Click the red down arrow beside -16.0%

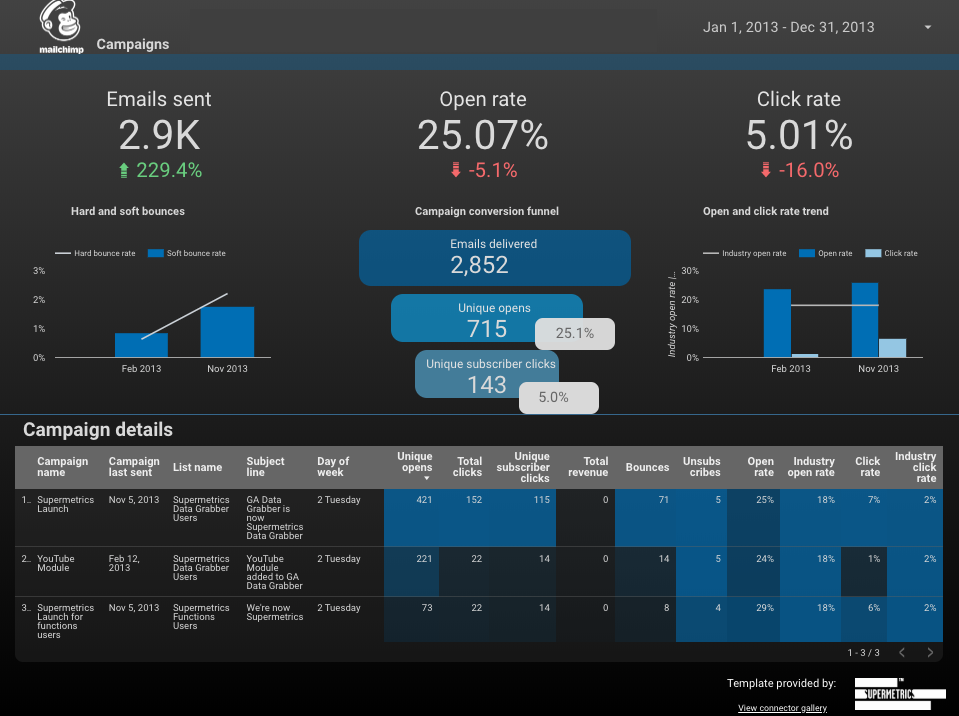pyautogui.click(x=766, y=170)
